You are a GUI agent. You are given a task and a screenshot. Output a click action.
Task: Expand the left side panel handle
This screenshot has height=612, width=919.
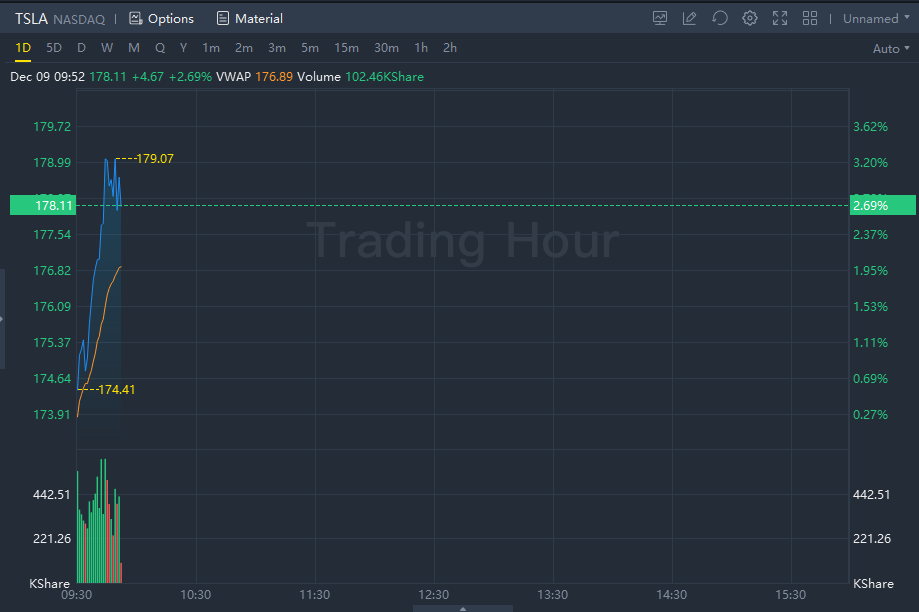coord(2,319)
